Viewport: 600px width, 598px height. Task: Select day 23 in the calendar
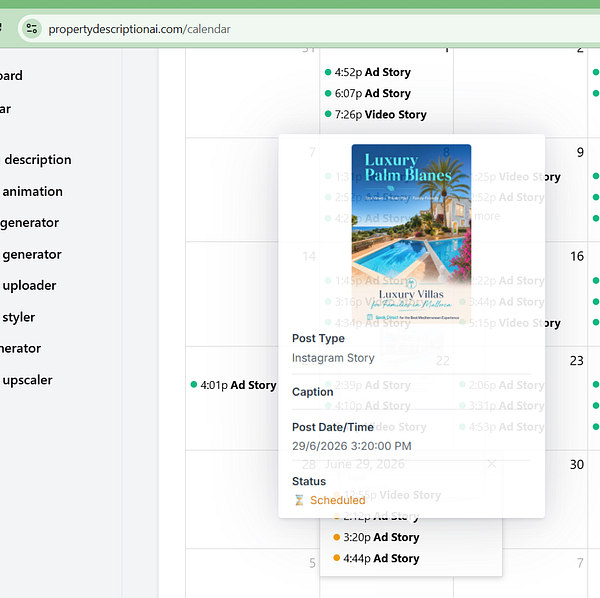point(577,360)
